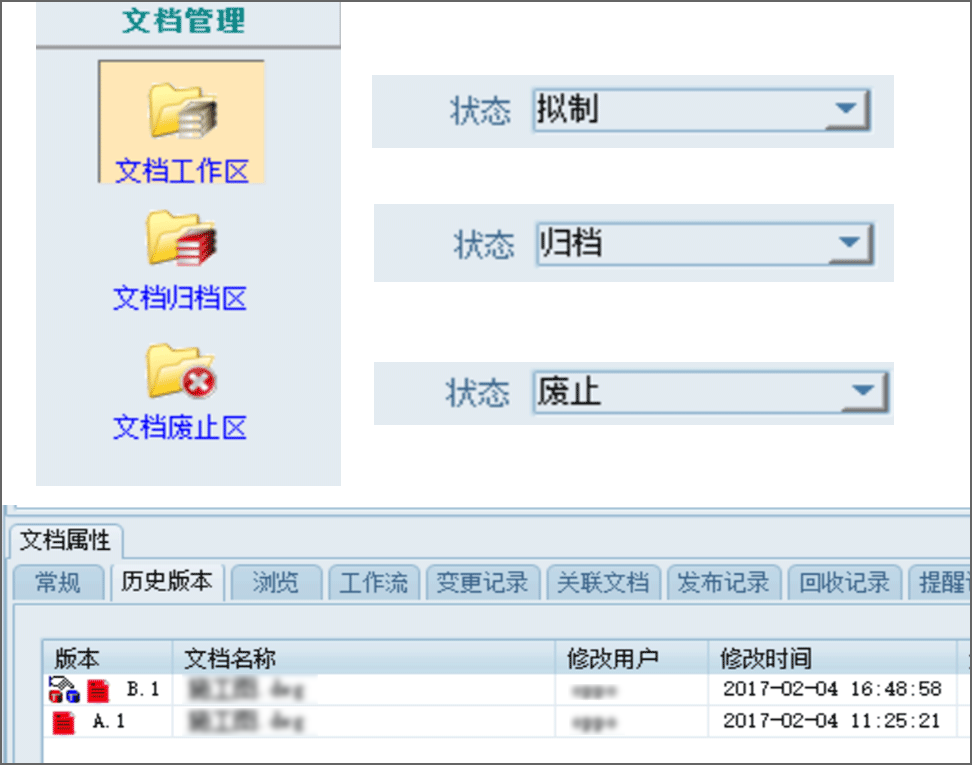Viewport: 972px width, 765px height.
Task: Click the 文档废止区 link label
Action: [180, 428]
